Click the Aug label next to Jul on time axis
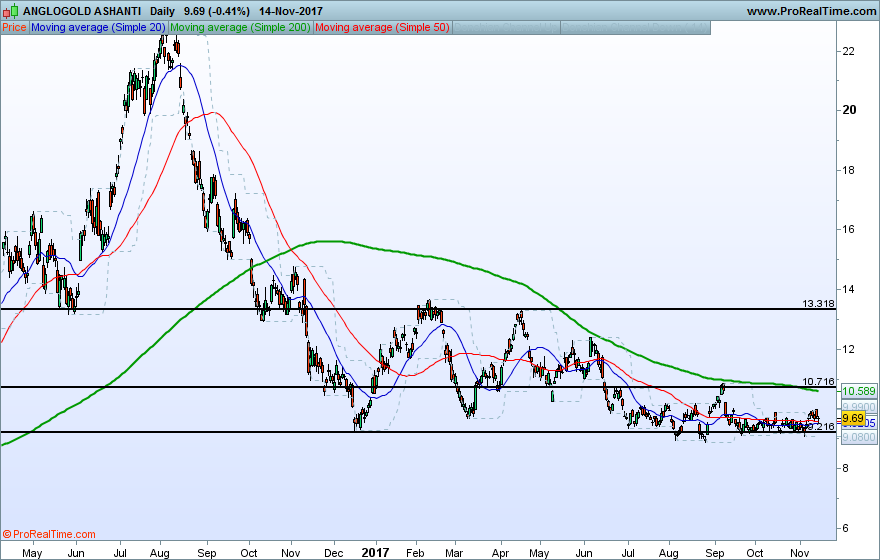Screen dimensions: 880x560 point(160,553)
